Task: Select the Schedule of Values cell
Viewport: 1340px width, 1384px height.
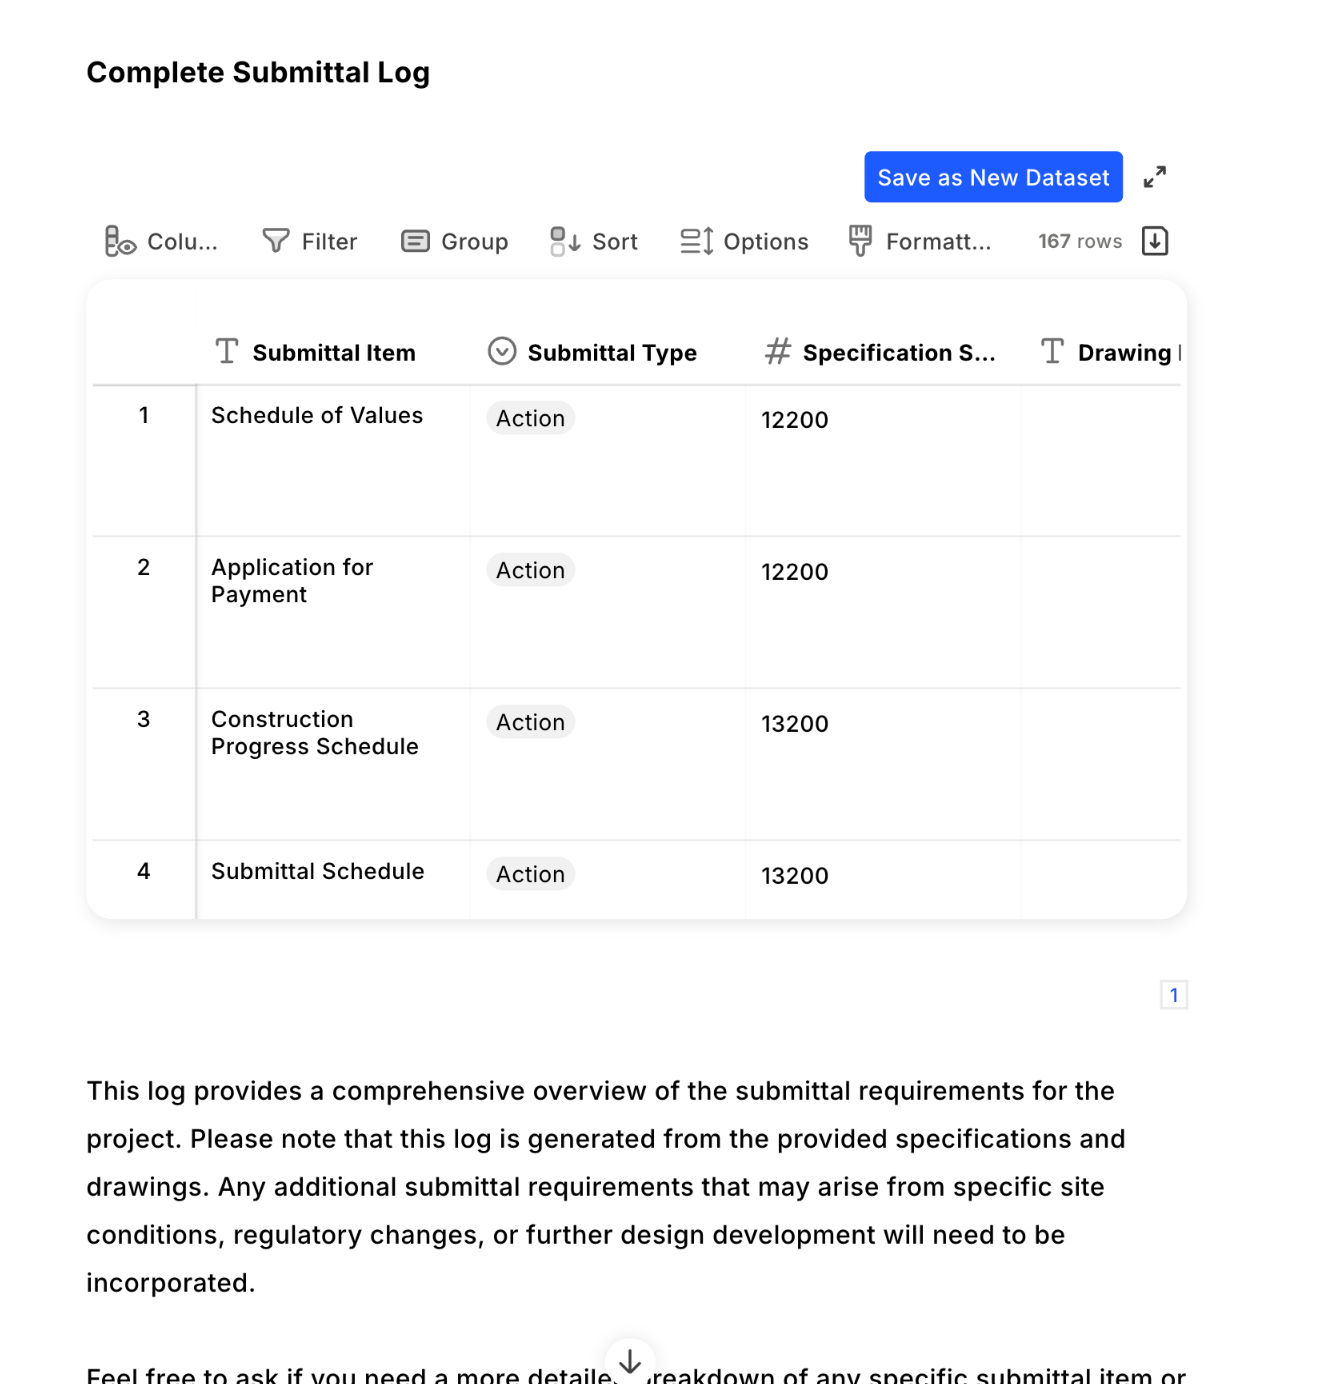Action: click(317, 416)
